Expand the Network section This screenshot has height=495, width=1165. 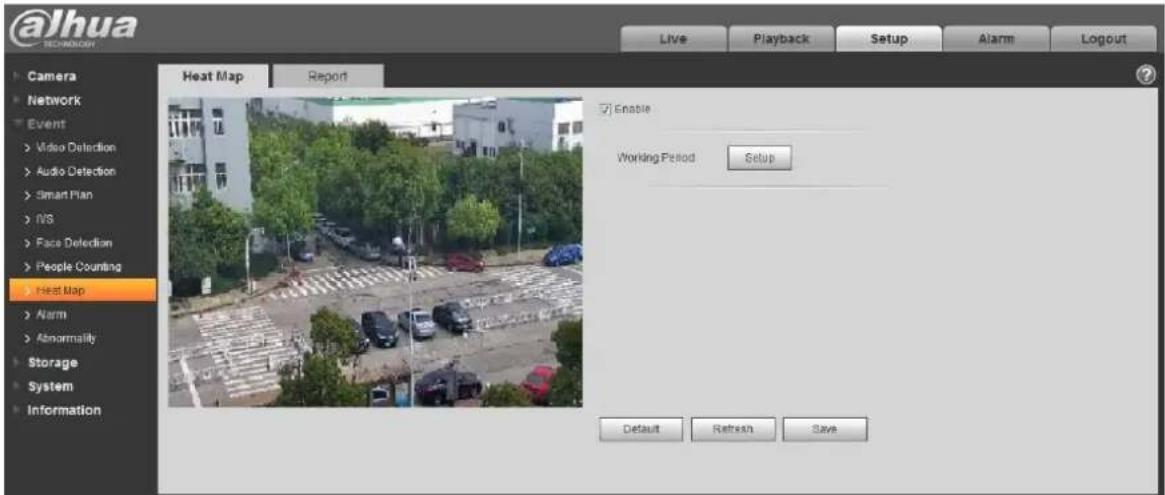pos(53,100)
